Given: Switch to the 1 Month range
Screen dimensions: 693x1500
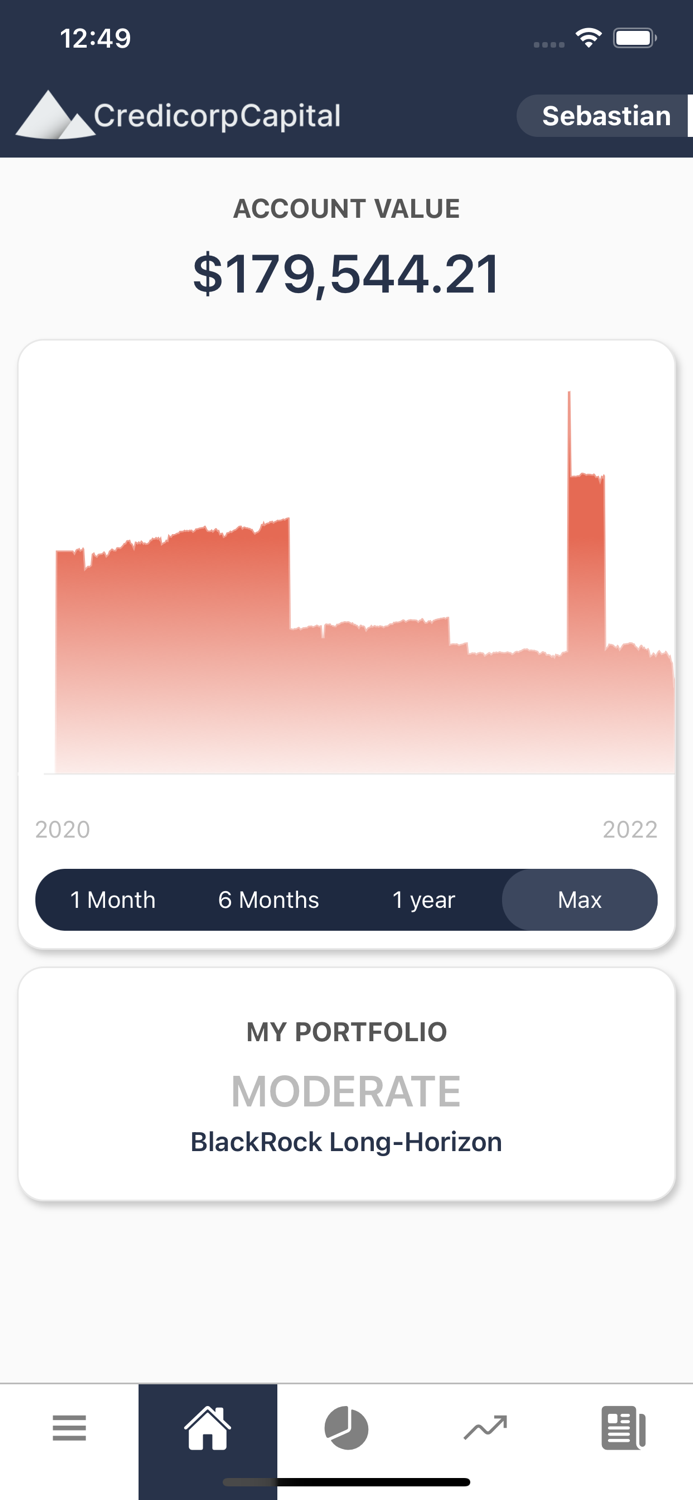Looking at the screenshot, I should [113, 900].
